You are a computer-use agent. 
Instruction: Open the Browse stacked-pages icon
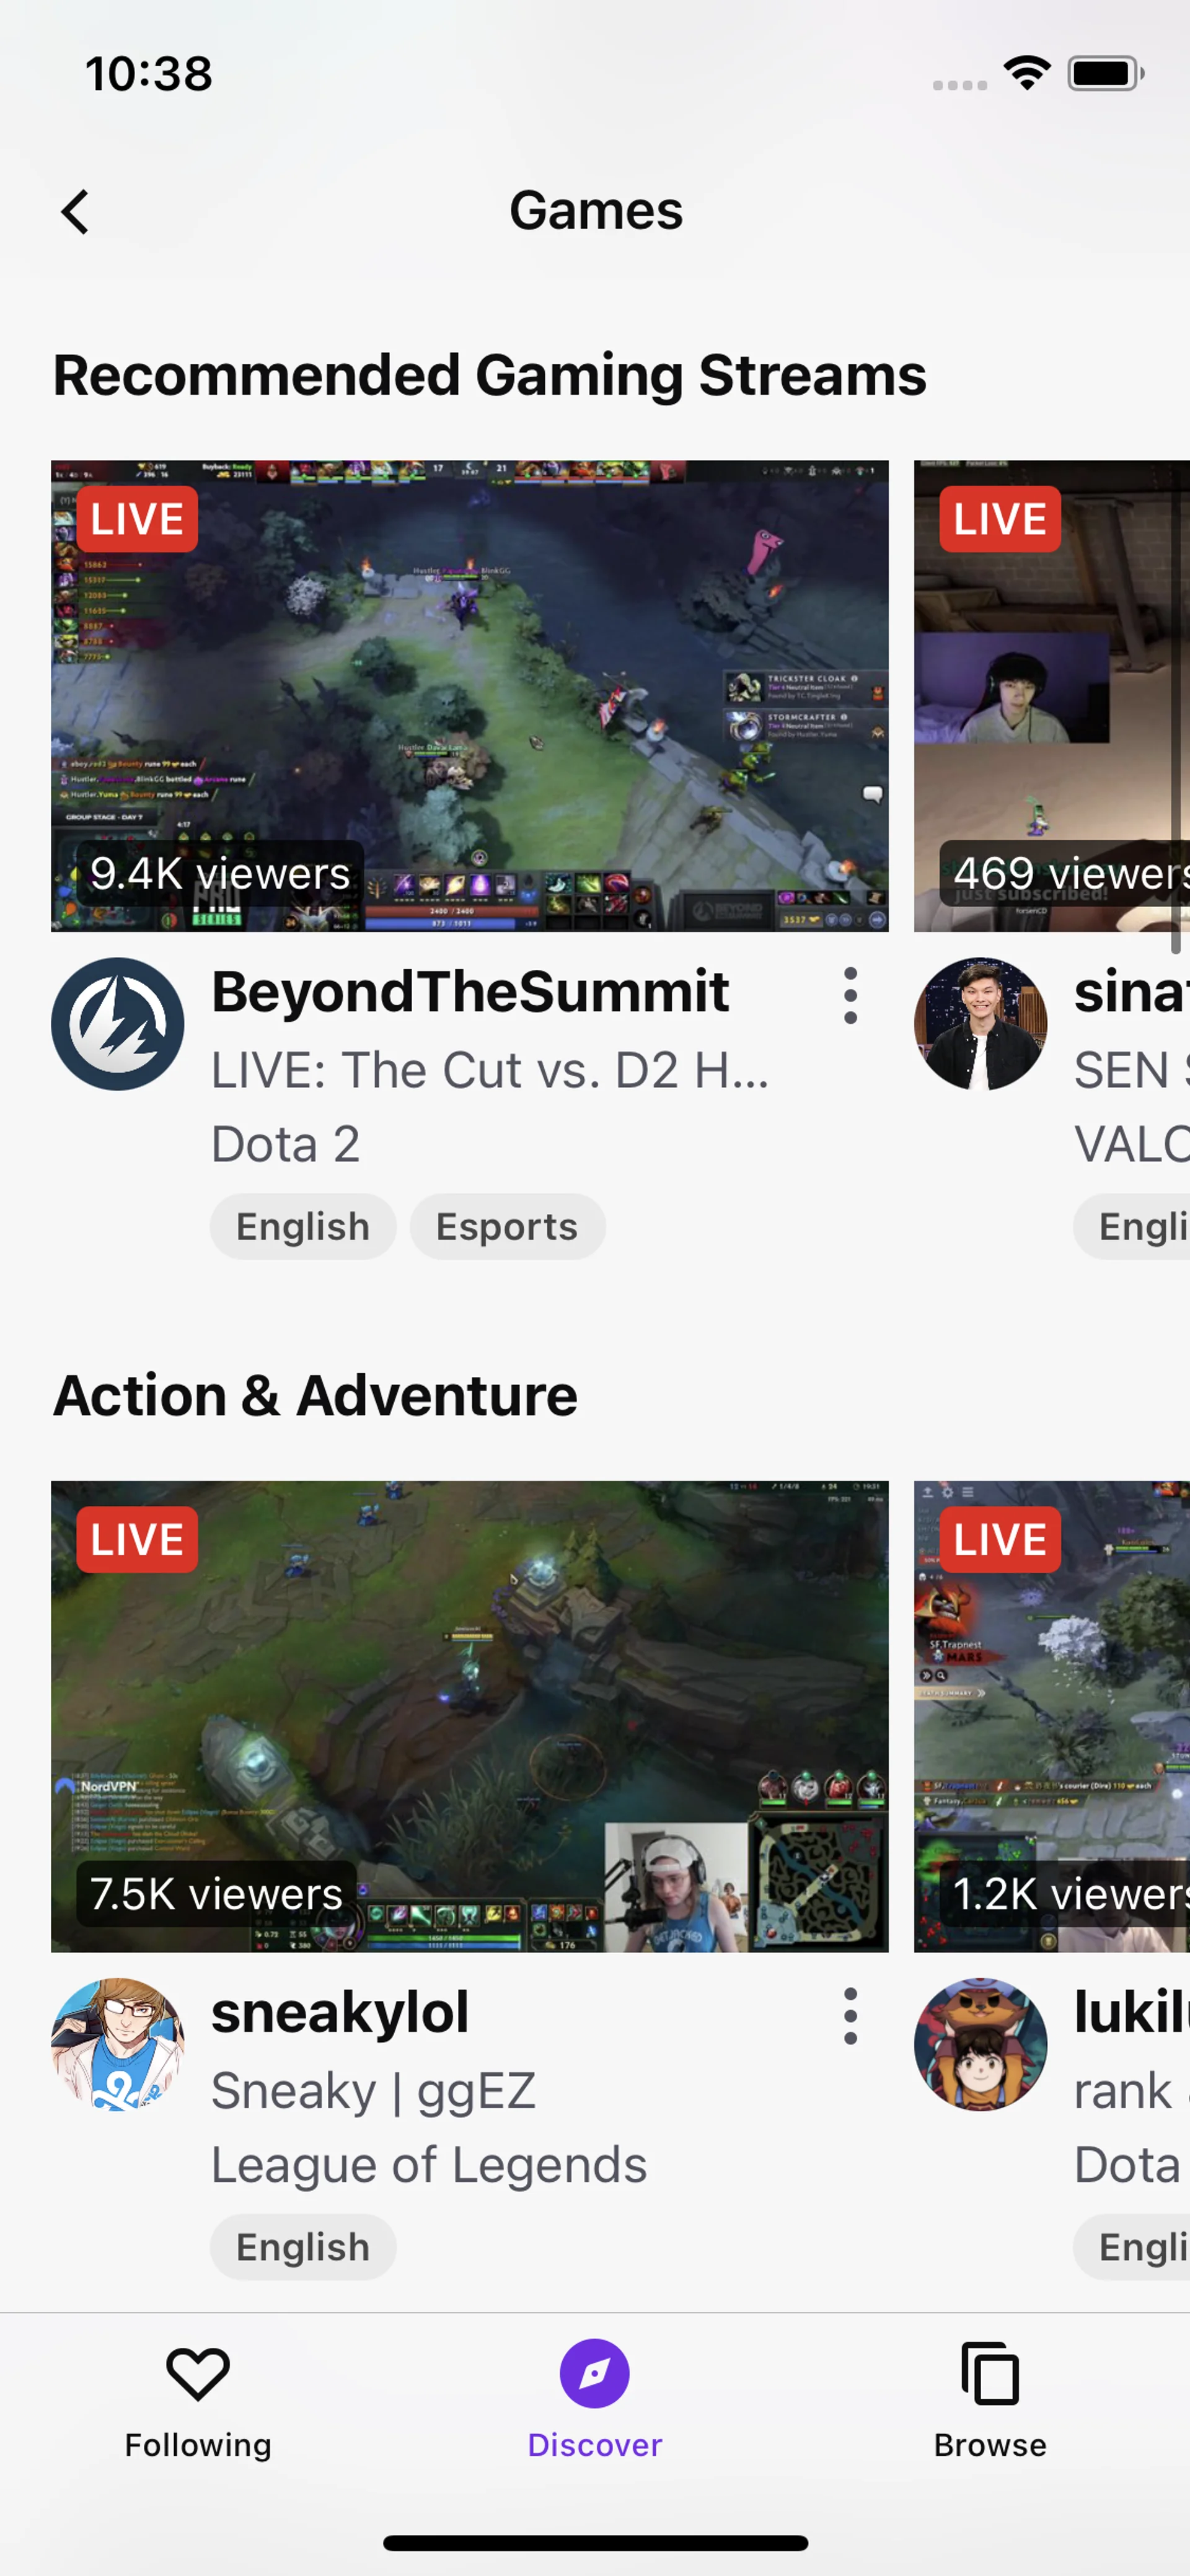click(x=990, y=2373)
